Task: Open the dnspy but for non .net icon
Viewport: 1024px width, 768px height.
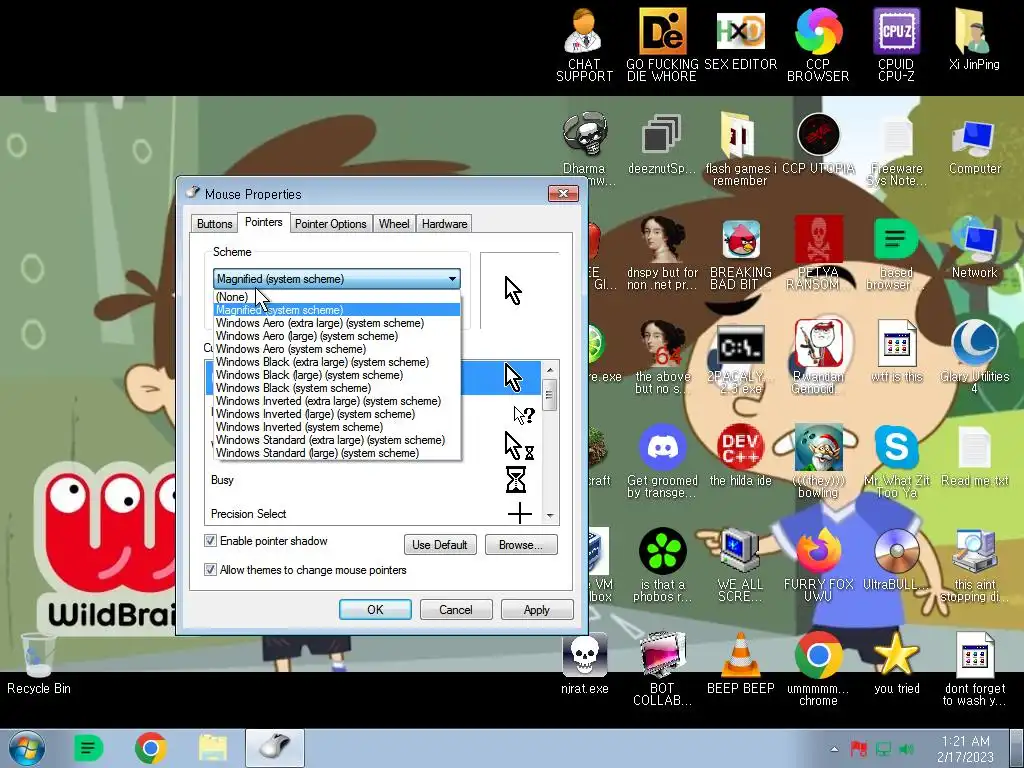Action: pos(662,253)
